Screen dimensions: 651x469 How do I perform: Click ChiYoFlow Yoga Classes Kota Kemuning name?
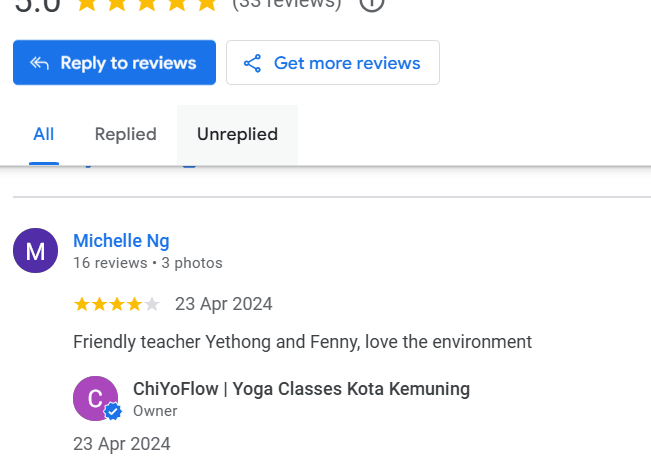[x=301, y=389]
